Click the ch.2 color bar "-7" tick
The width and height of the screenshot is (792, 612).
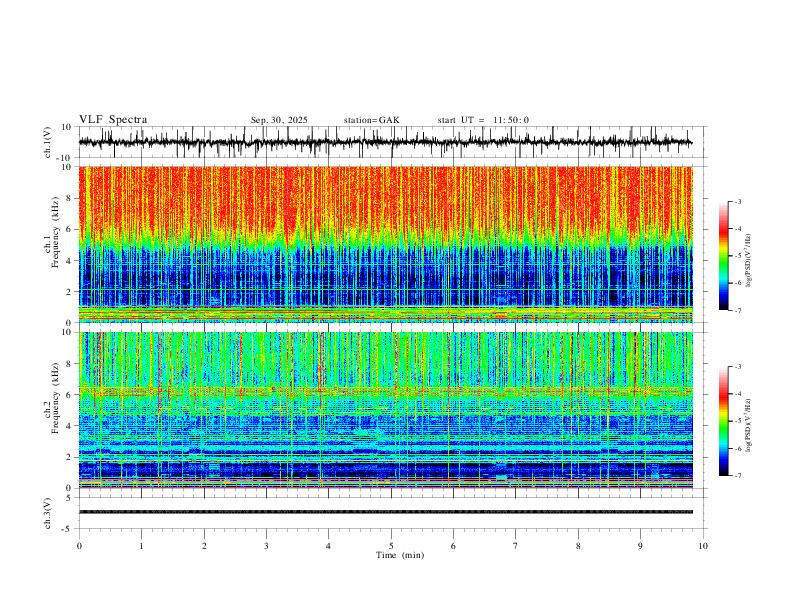(x=738, y=476)
